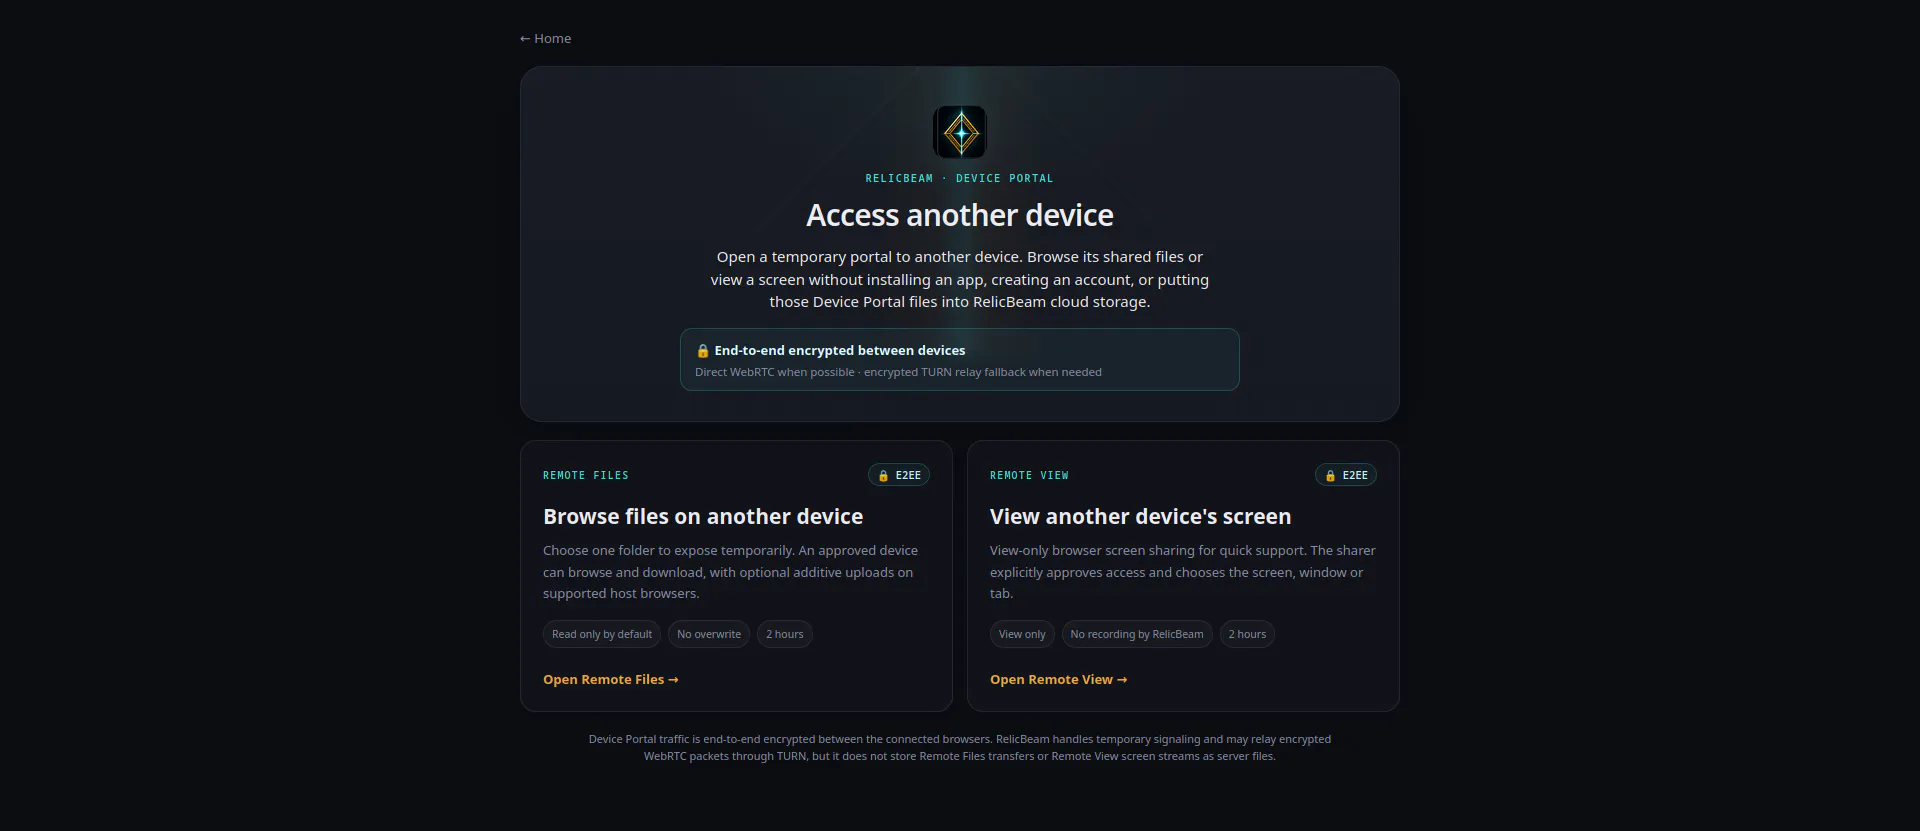
Task: Click the View another device's screen heading
Action: (x=1140, y=517)
